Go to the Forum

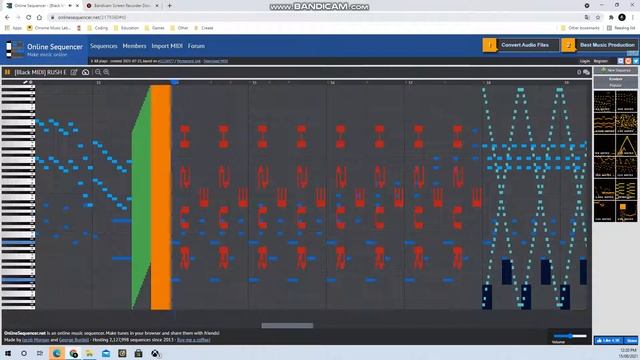tap(196, 46)
